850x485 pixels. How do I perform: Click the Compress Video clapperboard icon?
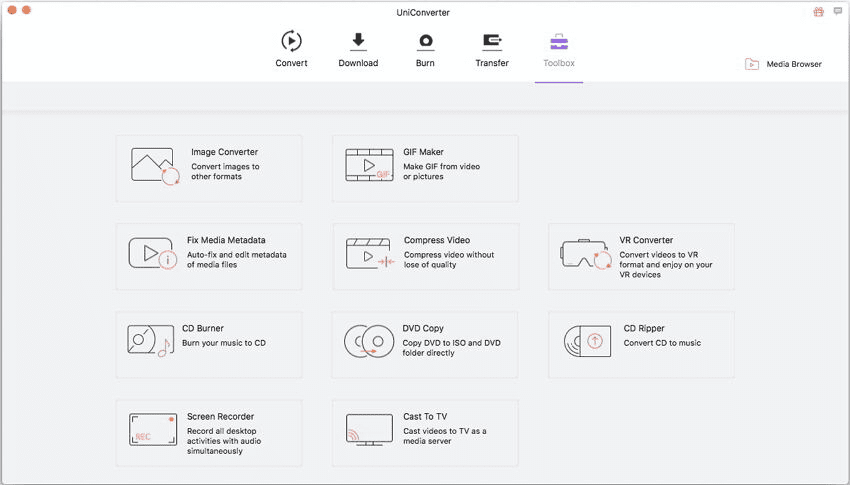[x=369, y=254]
